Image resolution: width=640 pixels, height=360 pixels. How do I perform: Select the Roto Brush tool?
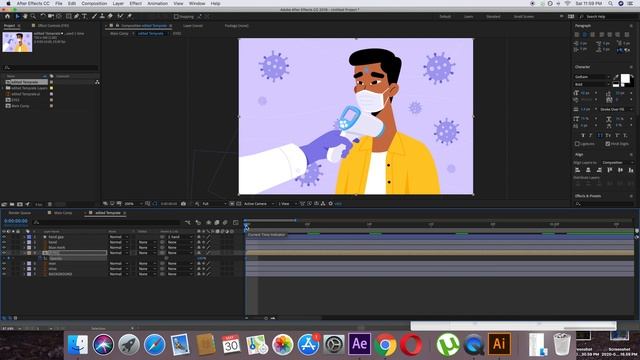click(x=120, y=16)
